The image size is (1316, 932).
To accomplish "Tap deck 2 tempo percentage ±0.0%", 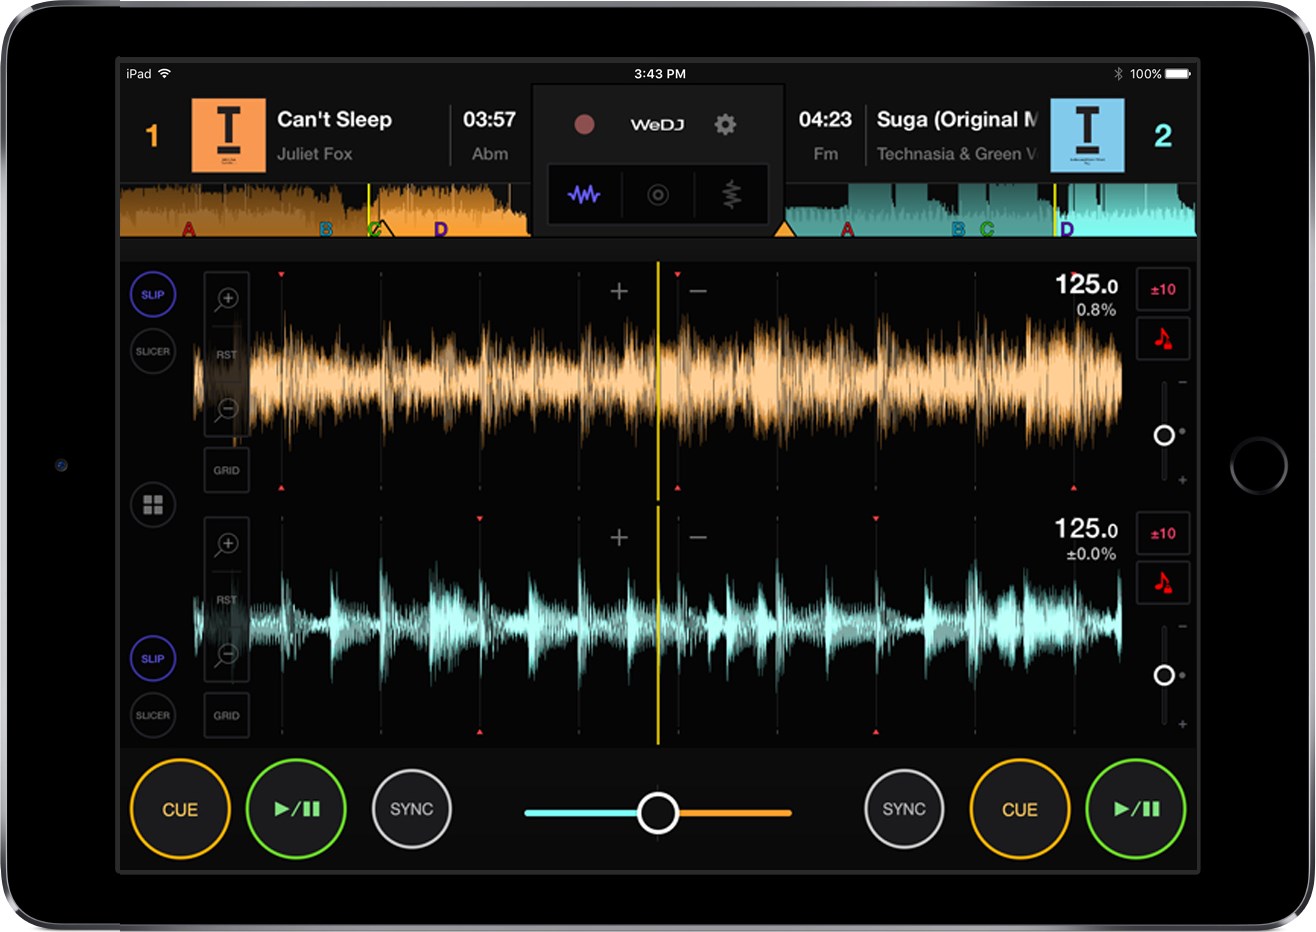I will point(1091,554).
